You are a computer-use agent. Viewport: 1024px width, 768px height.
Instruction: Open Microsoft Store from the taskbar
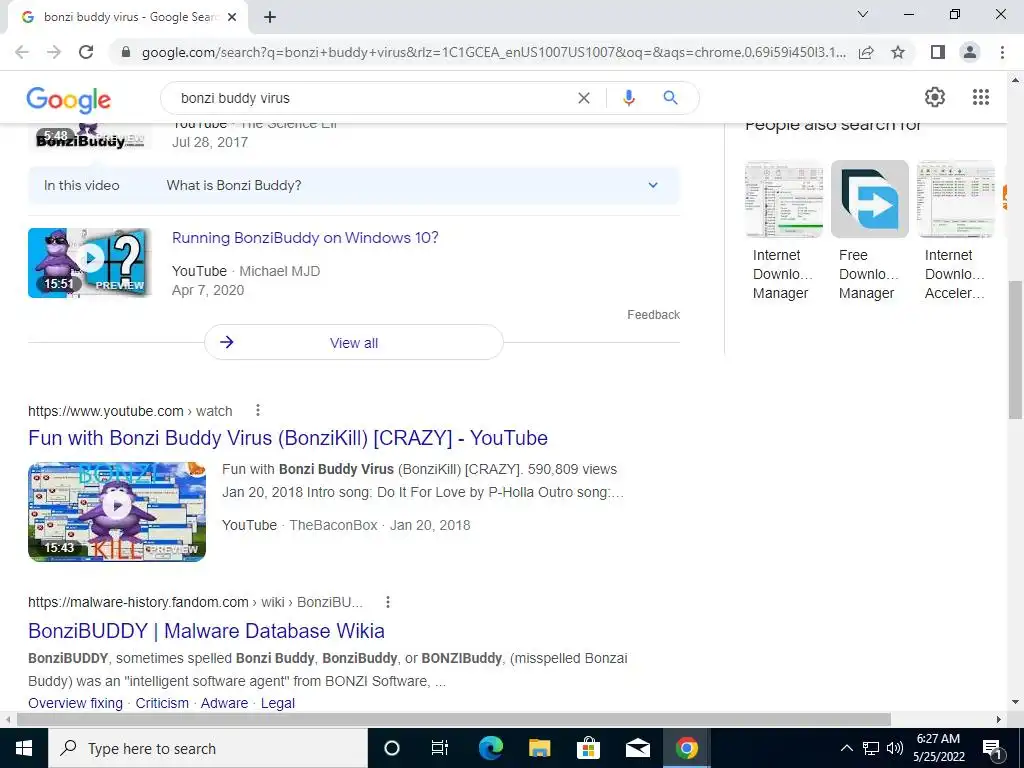(x=588, y=748)
